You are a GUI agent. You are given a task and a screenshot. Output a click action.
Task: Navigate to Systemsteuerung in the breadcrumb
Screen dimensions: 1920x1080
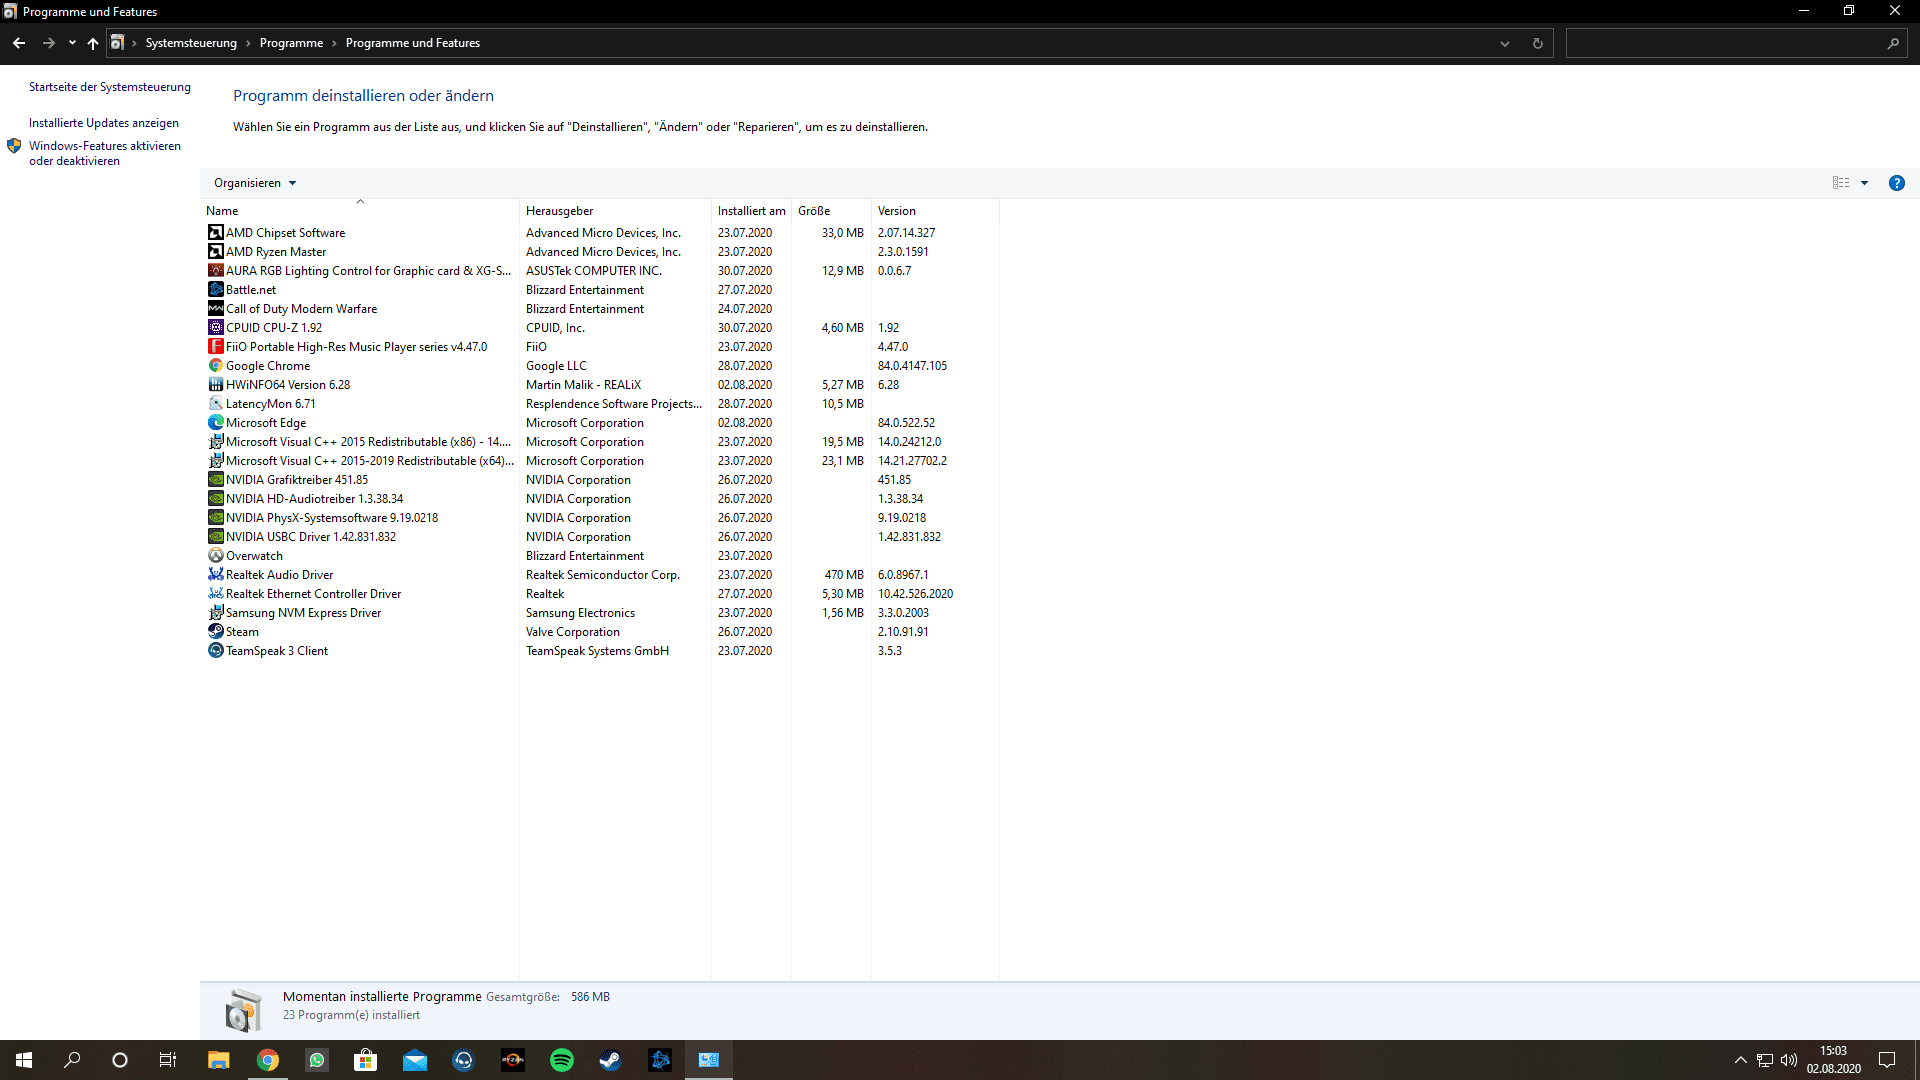(x=191, y=43)
